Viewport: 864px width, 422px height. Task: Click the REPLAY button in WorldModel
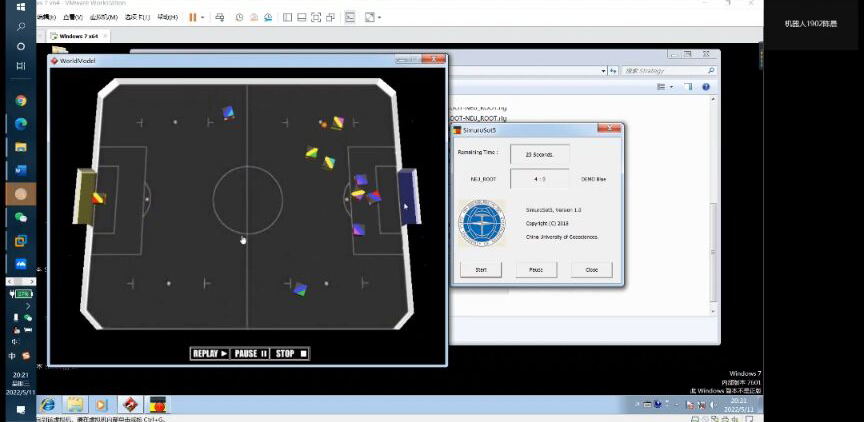210,353
